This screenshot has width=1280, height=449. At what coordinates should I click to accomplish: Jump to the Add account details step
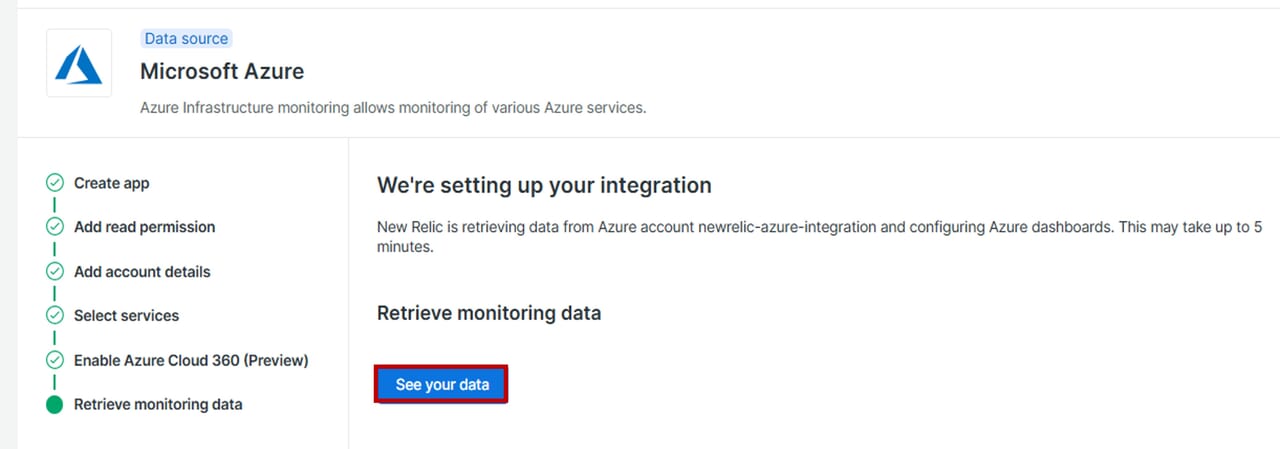click(142, 272)
